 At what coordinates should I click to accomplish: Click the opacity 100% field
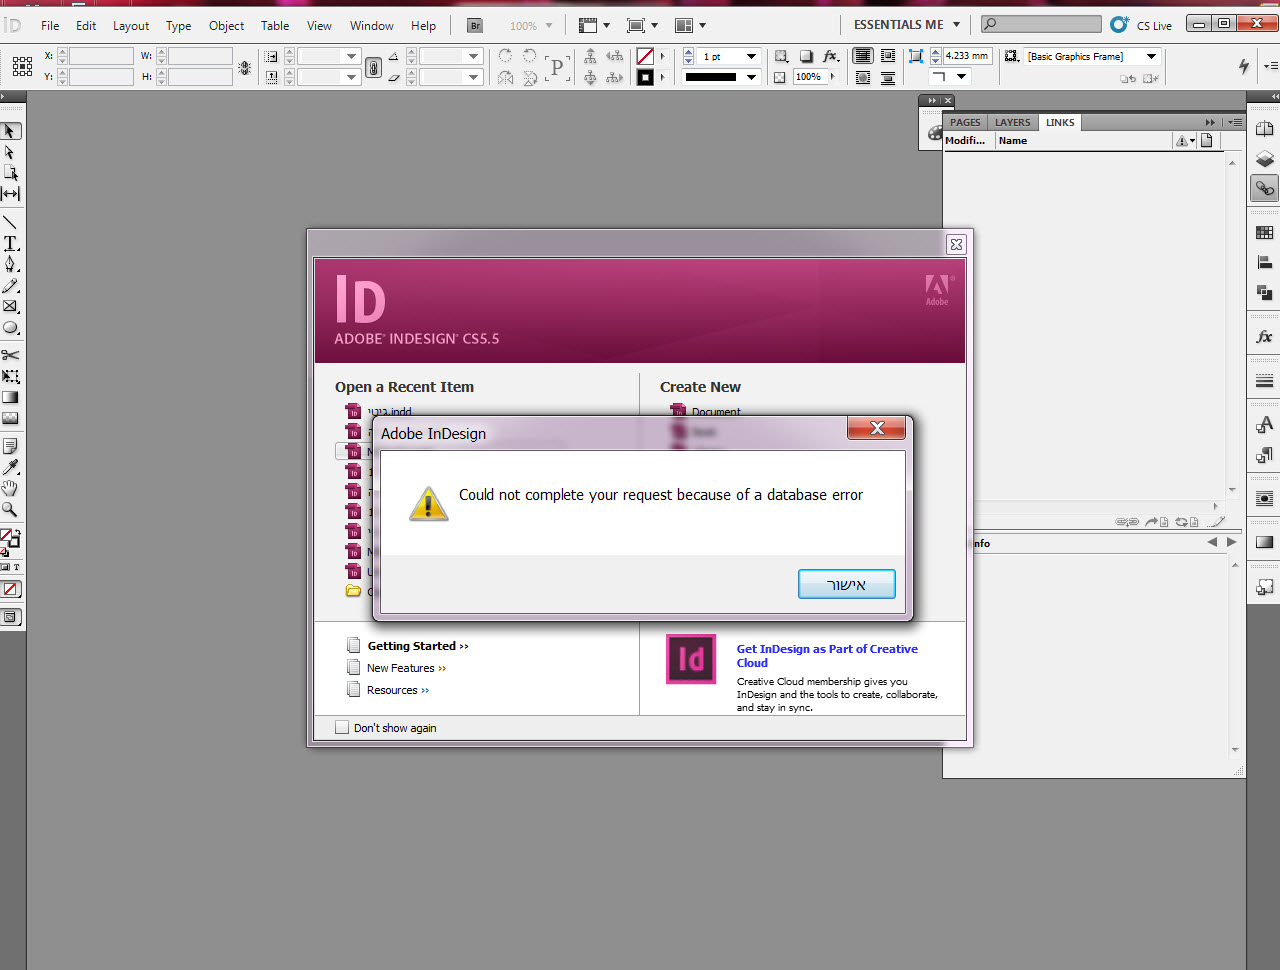(810, 77)
